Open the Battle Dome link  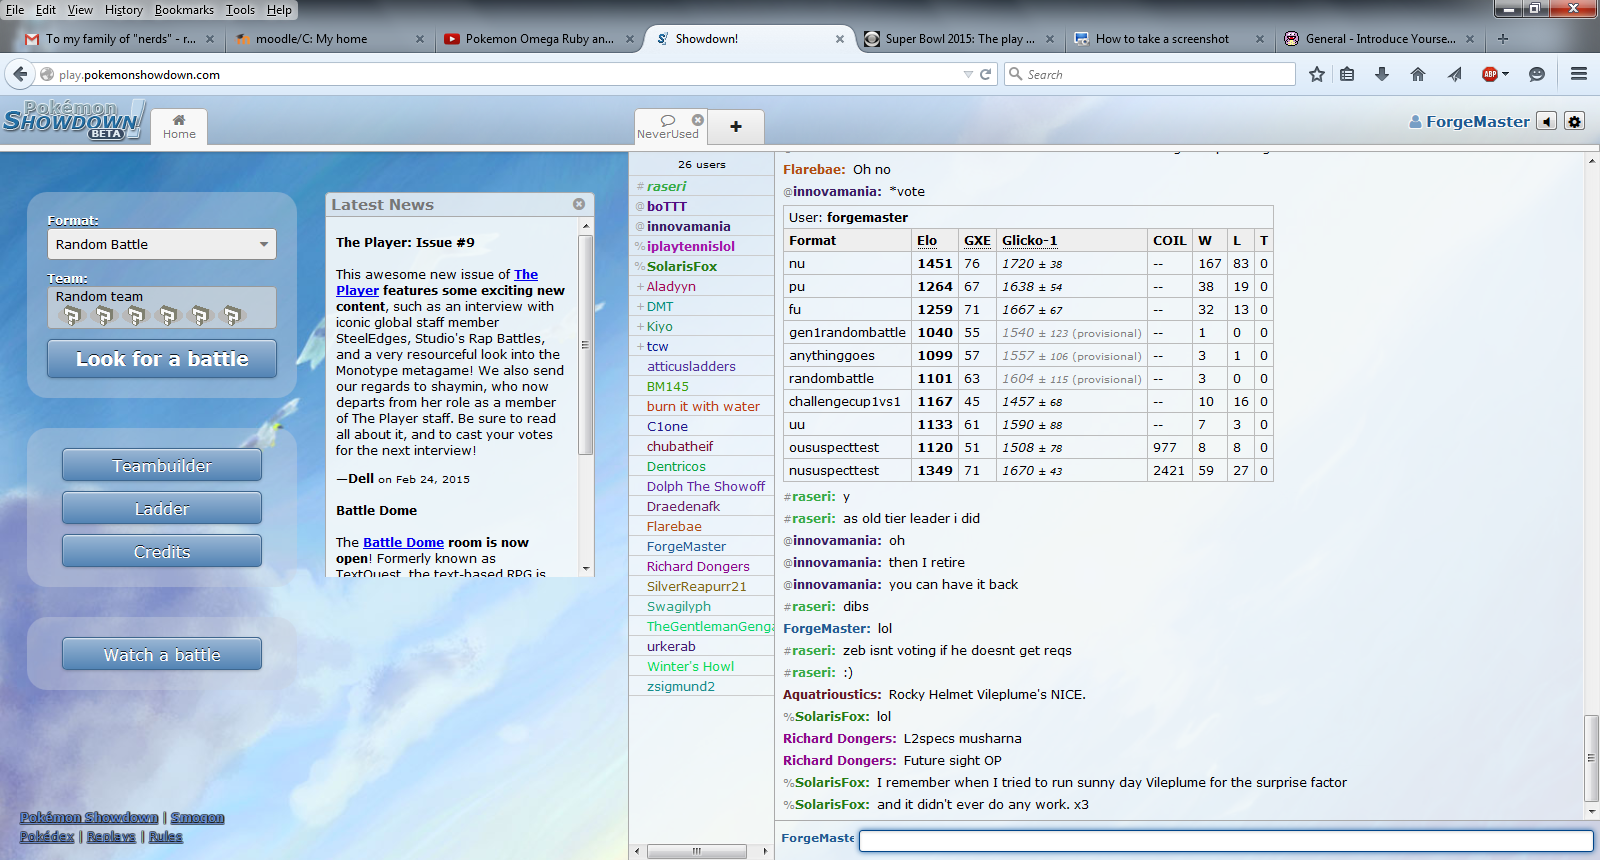pyautogui.click(x=403, y=542)
